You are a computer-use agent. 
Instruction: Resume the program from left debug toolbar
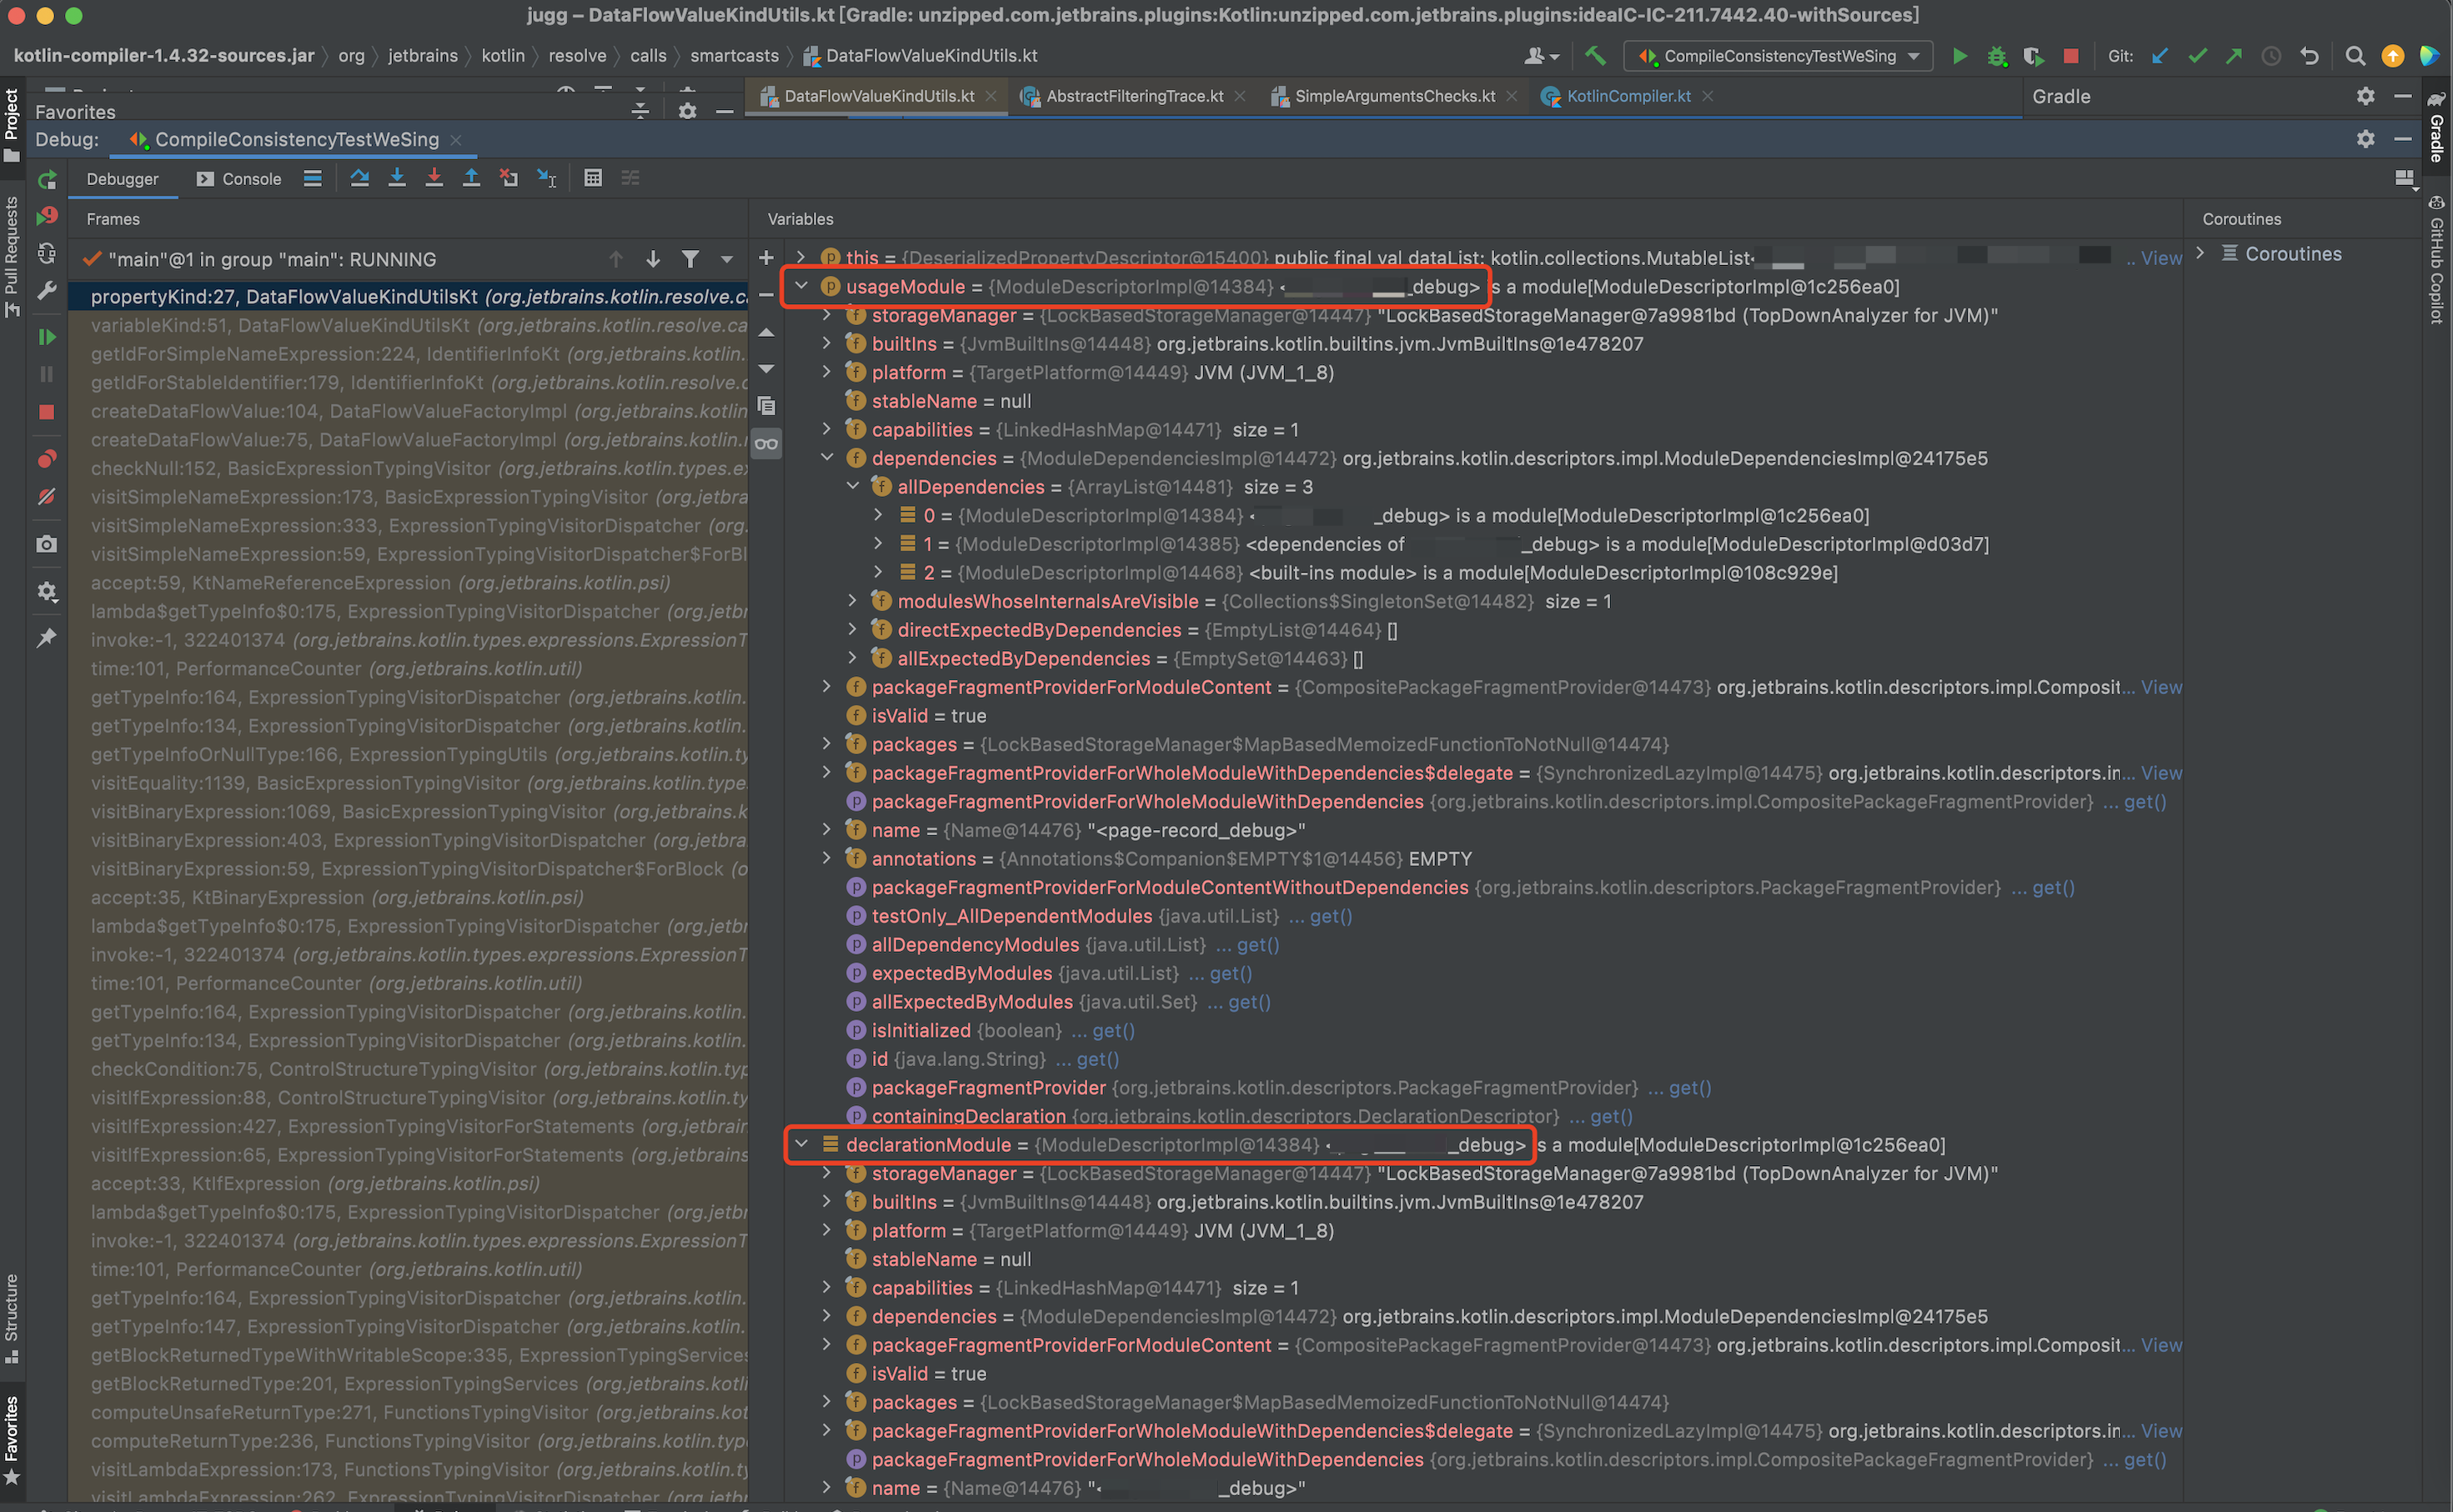(x=47, y=337)
